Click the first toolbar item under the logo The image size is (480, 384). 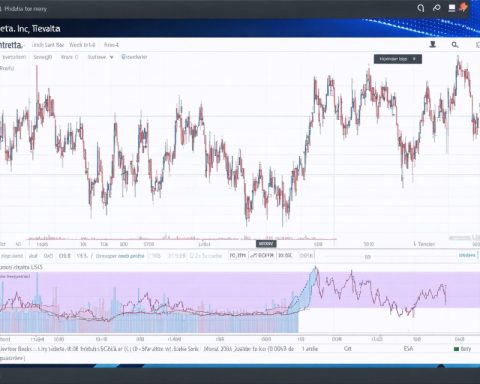tap(13, 57)
